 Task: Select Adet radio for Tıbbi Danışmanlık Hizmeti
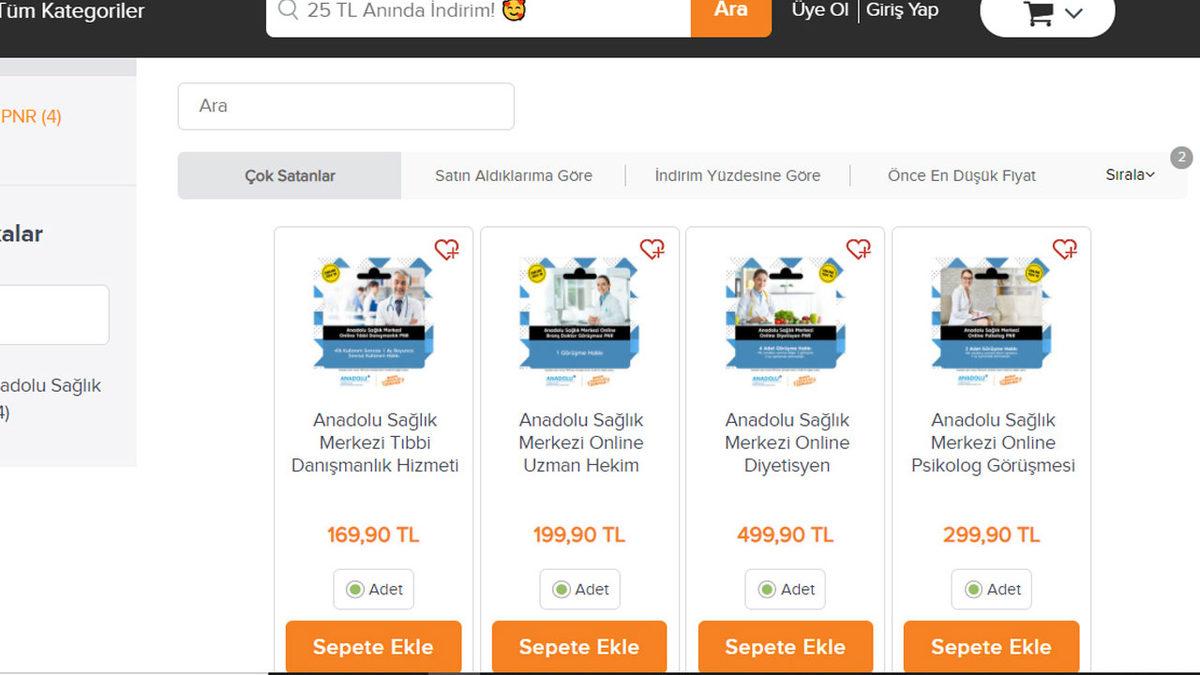tap(355, 590)
